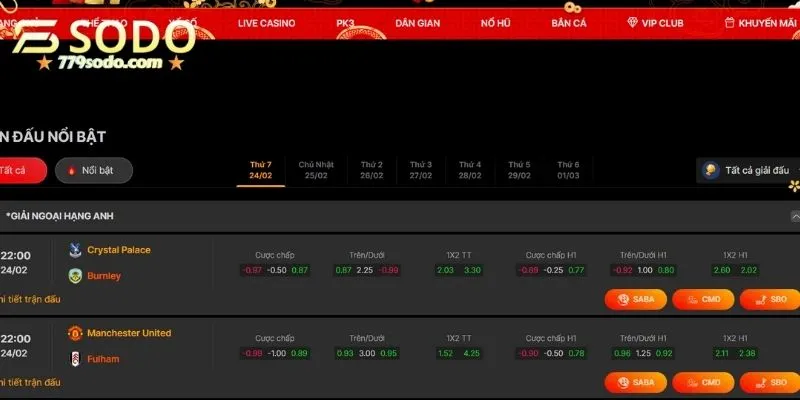
Task: Select Cược chấp H1 odds 0.77 Crystal Palace
Action: tap(576, 270)
